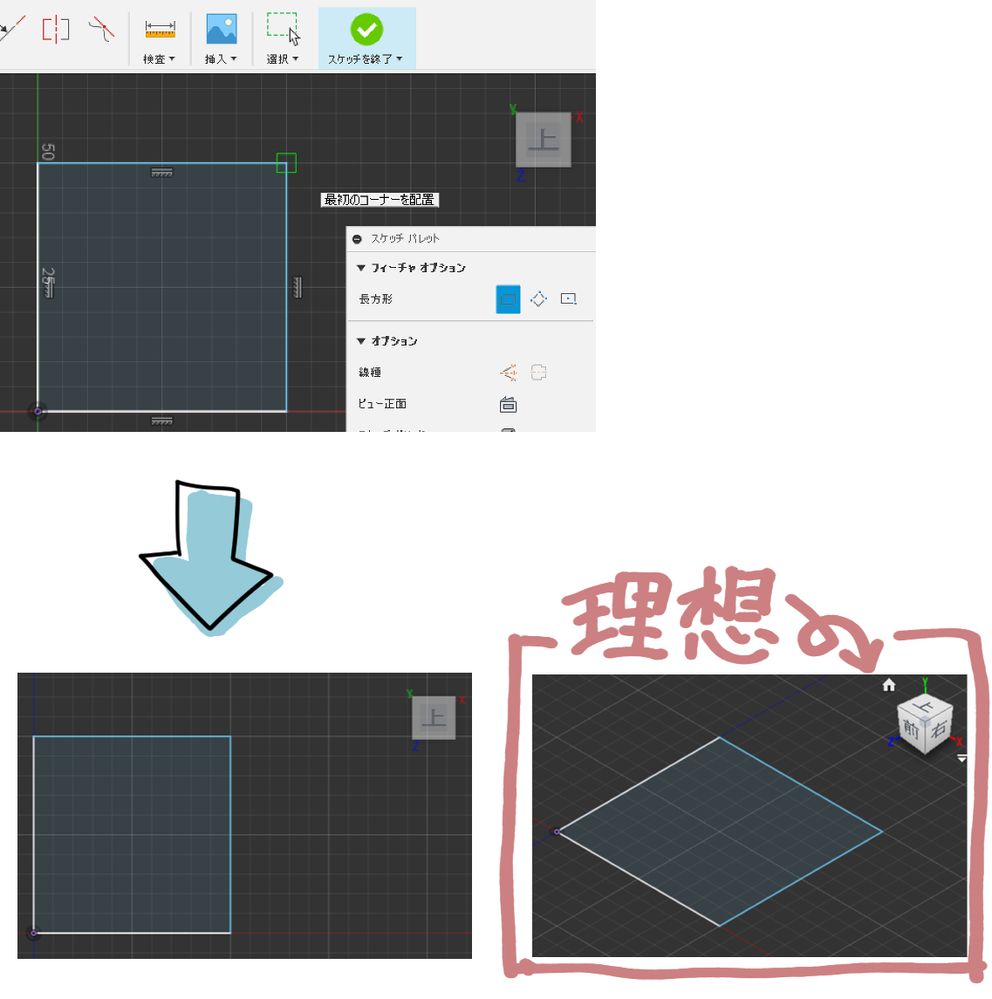Toggle the centerline type in 線種
Screen dimensions: 992x999
click(x=539, y=372)
